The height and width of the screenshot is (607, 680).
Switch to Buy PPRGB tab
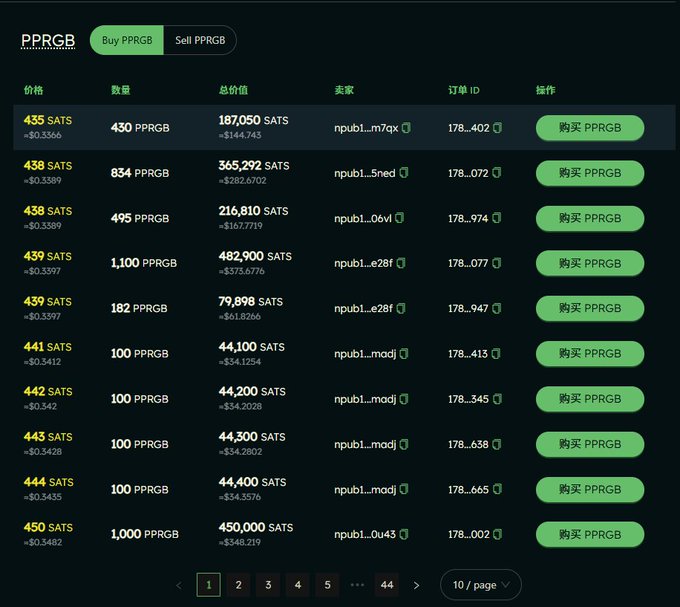pos(127,40)
